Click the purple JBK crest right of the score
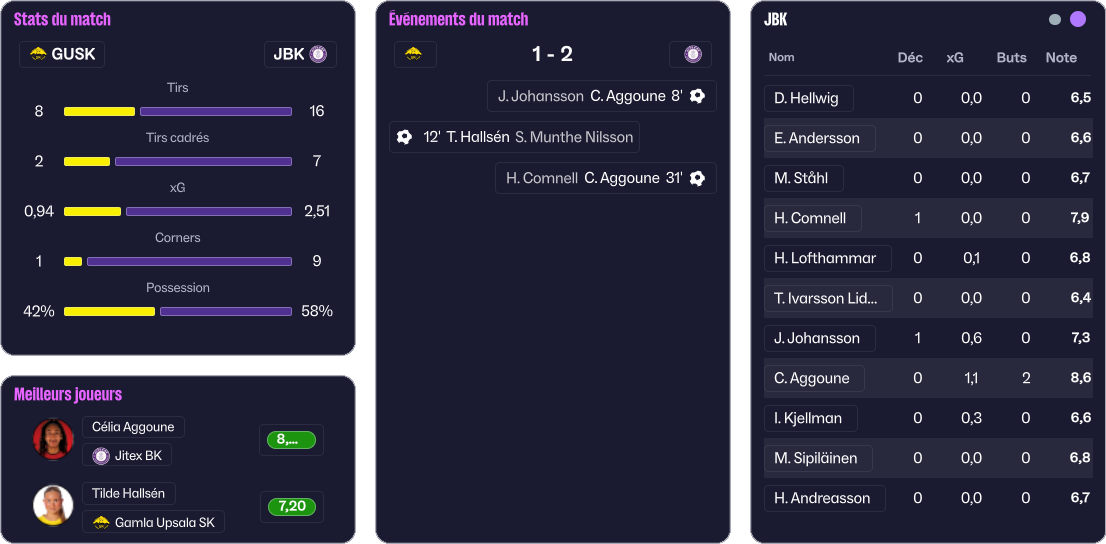Viewport: 1106px width, 544px height. (691, 54)
